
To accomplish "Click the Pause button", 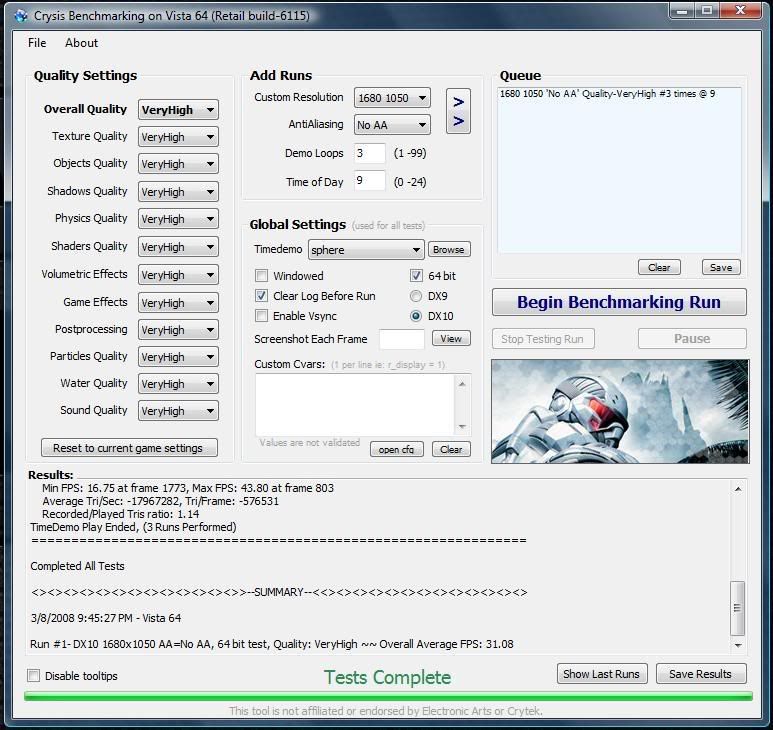I will coord(692,339).
